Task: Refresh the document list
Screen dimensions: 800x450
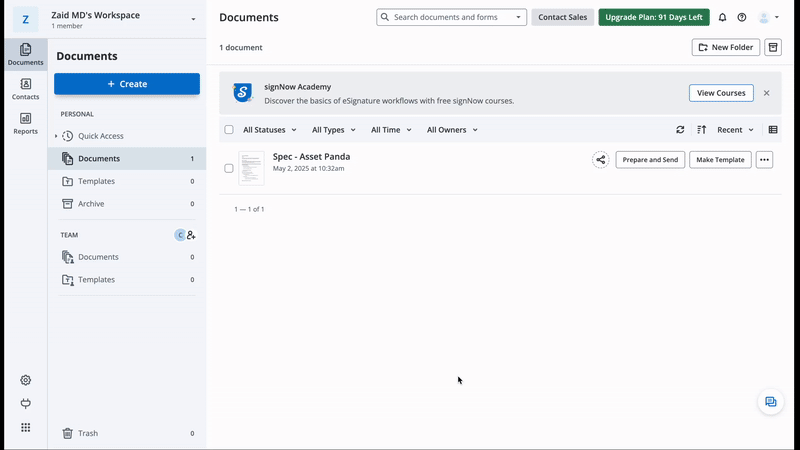Action: [x=680, y=130]
